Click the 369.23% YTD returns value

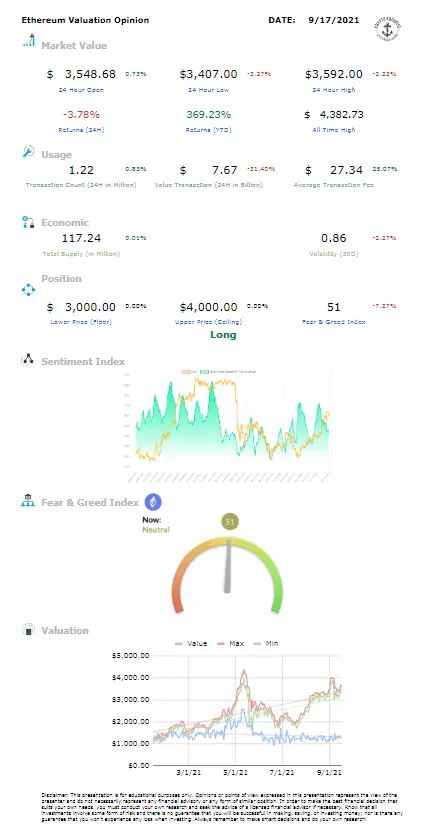209,114
